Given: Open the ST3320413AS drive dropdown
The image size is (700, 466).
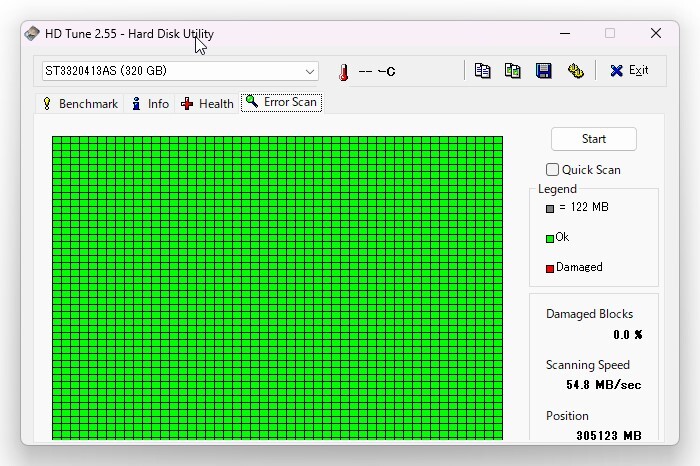Looking at the screenshot, I should point(180,71).
